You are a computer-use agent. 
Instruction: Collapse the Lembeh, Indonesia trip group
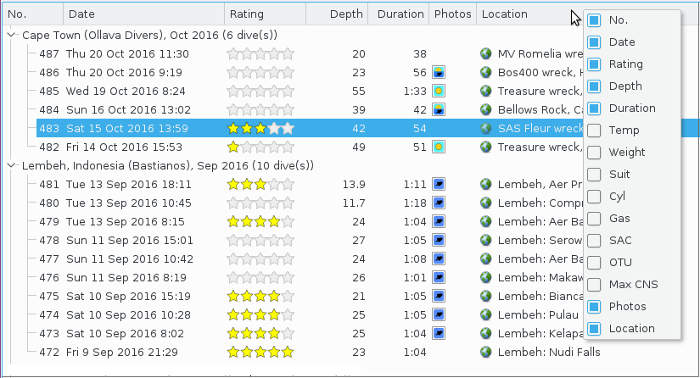[x=11, y=166]
